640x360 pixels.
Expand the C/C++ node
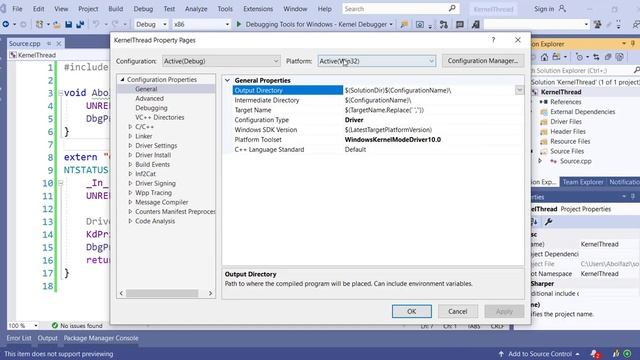click(x=130, y=127)
